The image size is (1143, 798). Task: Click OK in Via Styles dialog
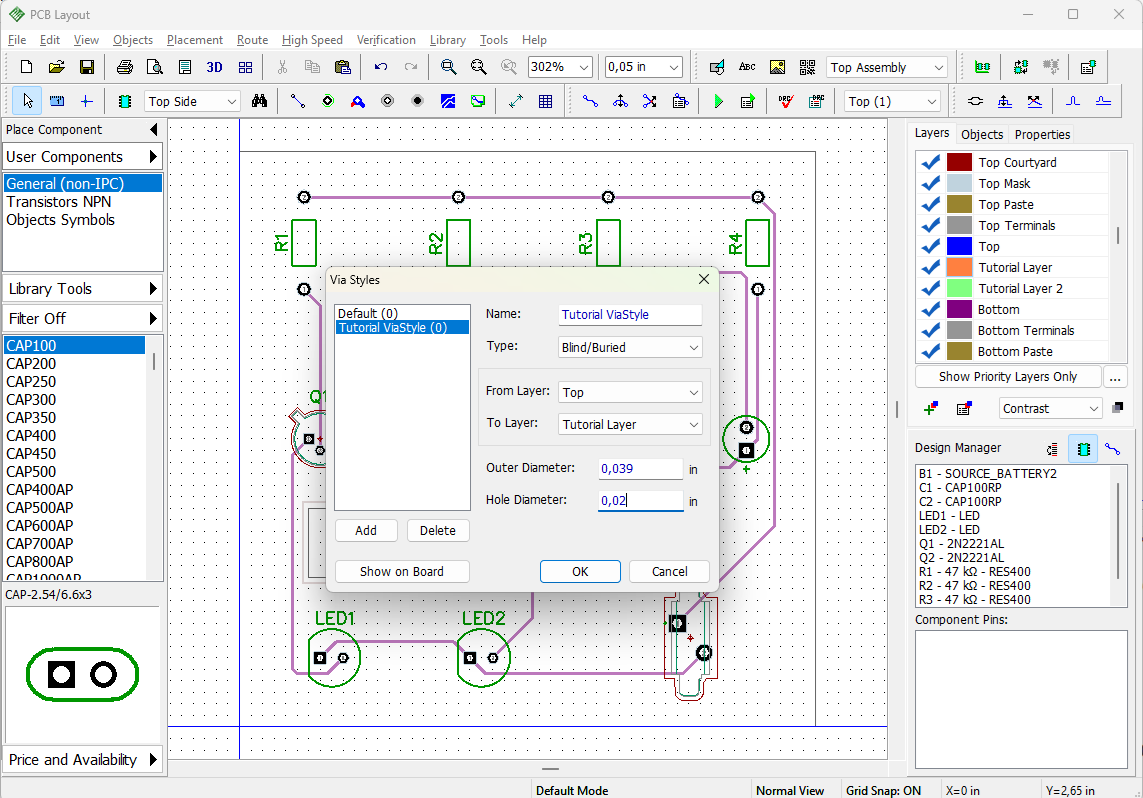tap(580, 571)
